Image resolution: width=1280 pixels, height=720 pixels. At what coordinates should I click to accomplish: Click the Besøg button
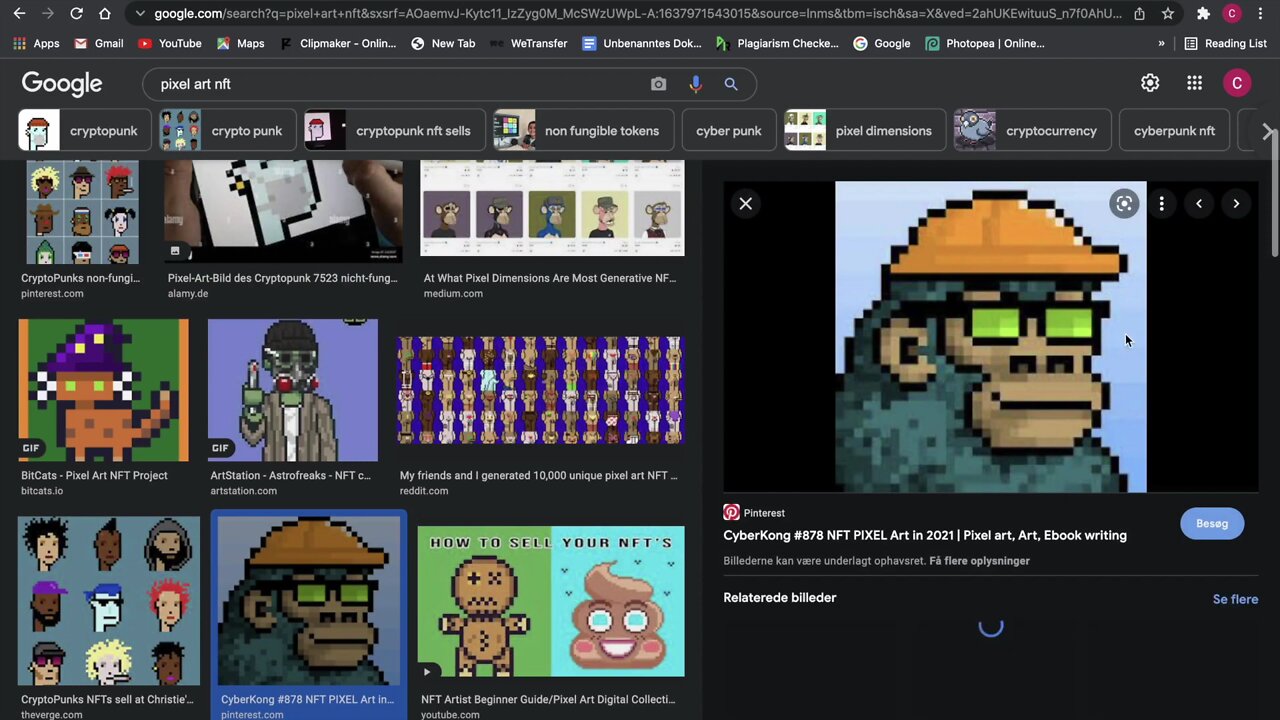pyautogui.click(x=1212, y=524)
